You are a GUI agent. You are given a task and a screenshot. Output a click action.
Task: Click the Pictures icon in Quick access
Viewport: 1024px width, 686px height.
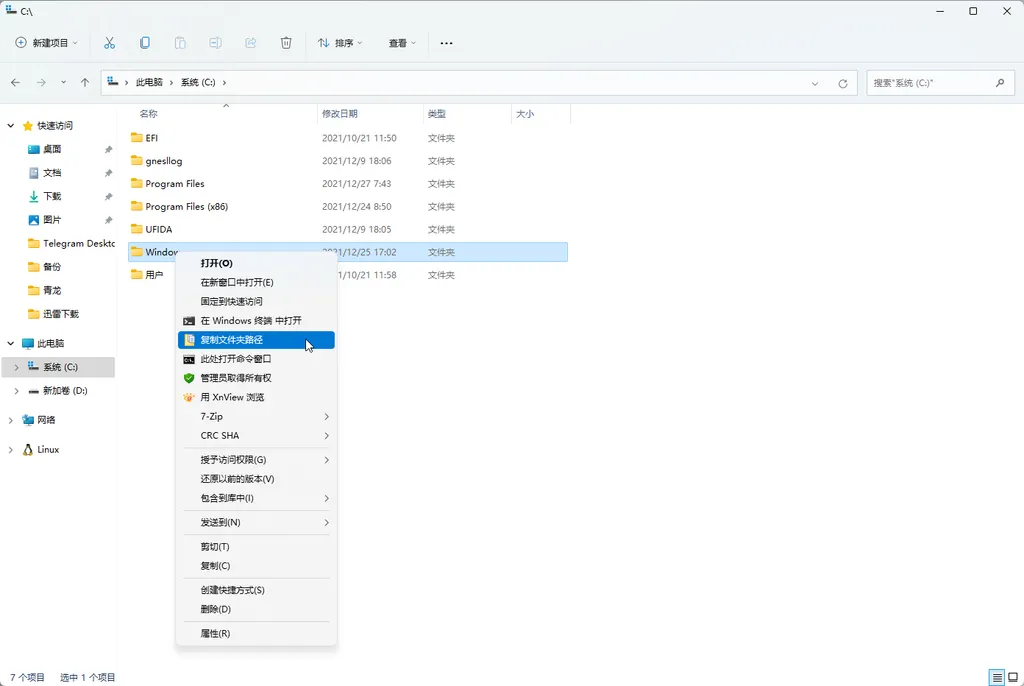[x=34, y=220]
